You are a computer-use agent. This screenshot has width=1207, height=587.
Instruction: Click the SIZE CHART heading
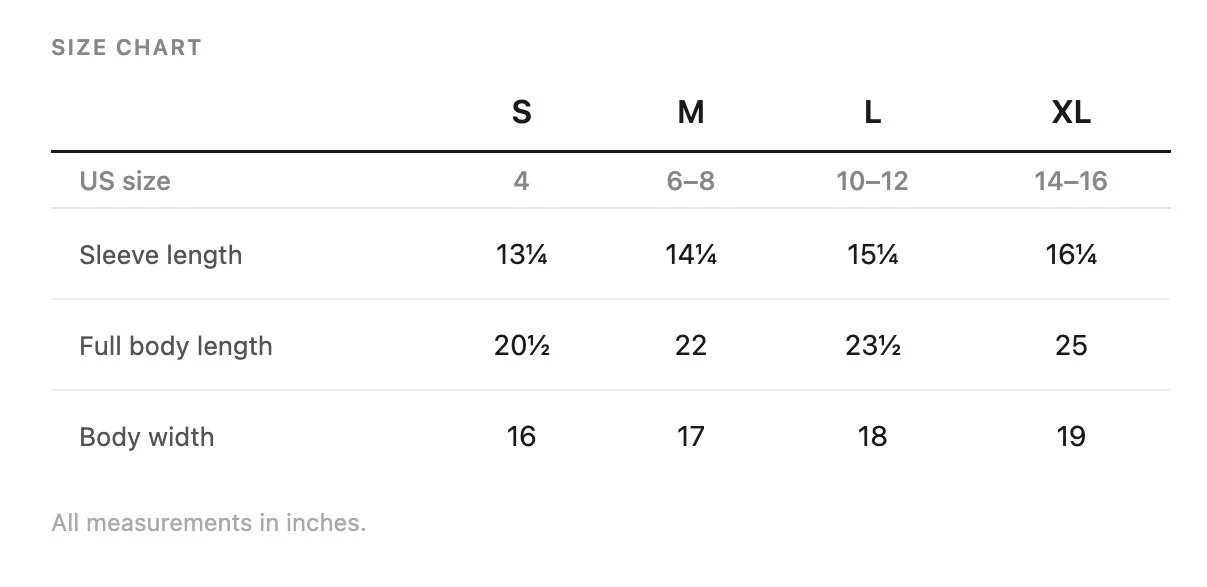pos(126,47)
